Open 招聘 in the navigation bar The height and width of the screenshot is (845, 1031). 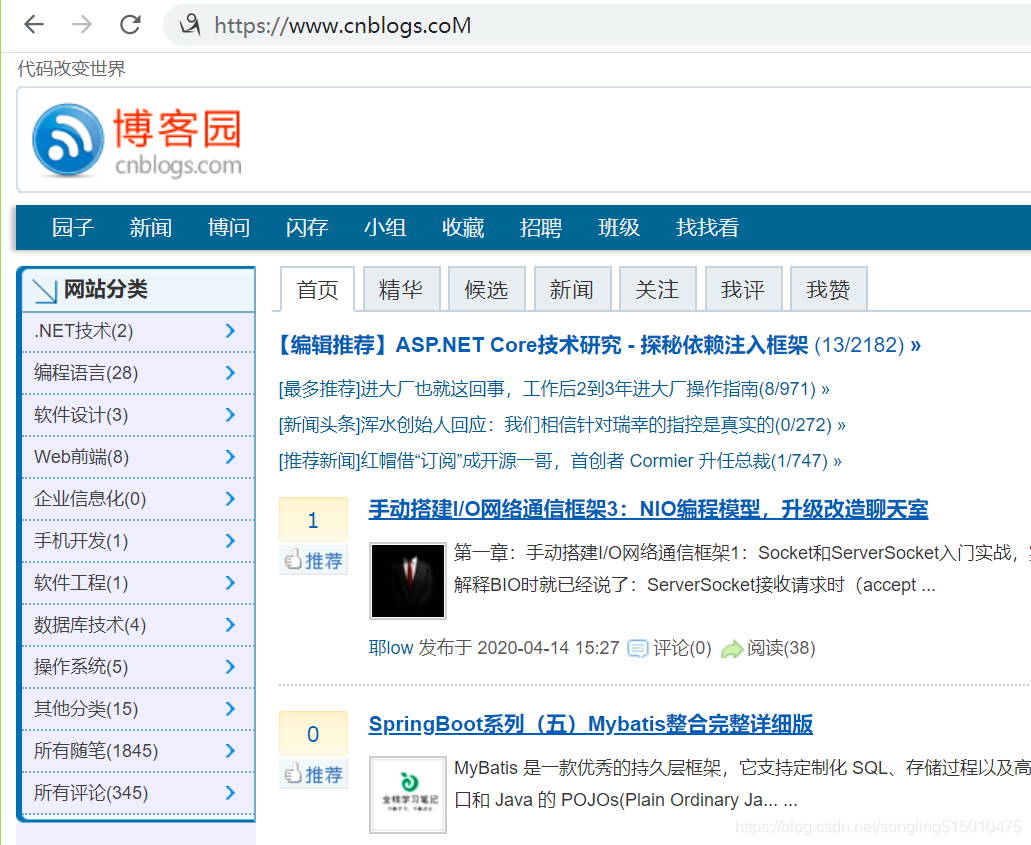[x=540, y=228]
